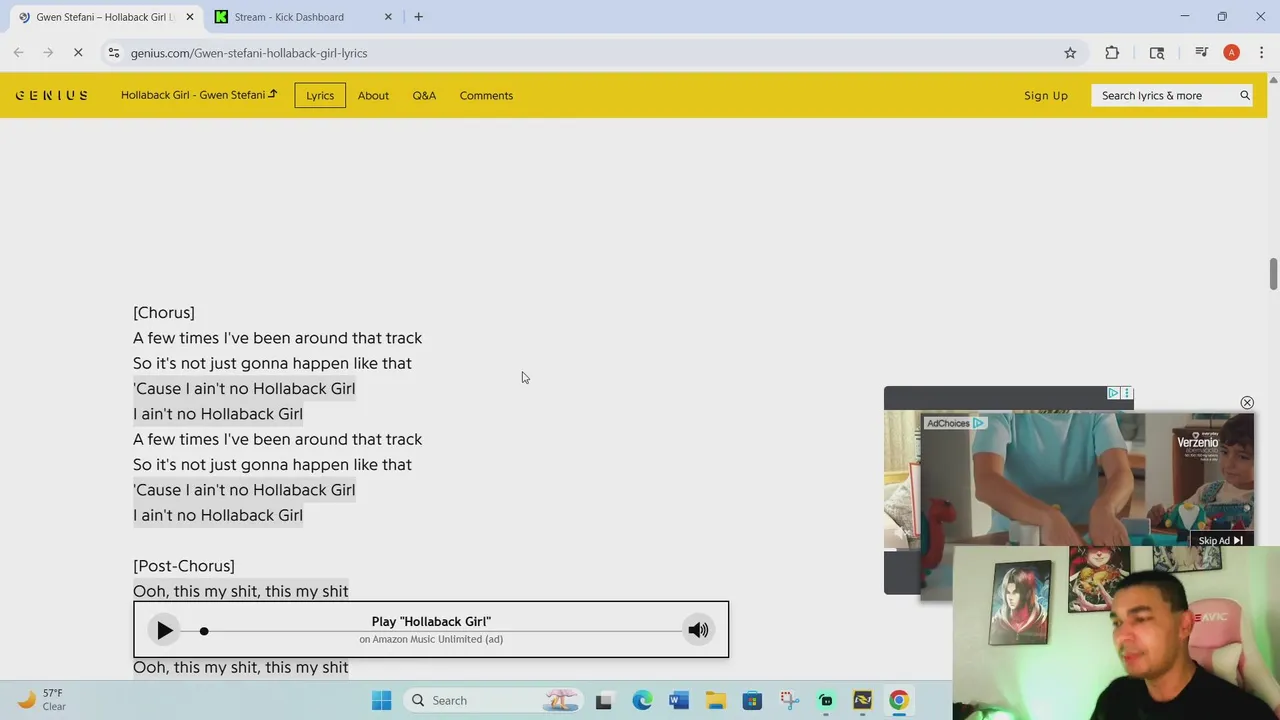
Task: Click the [Chorus] section label
Action: pos(164,313)
